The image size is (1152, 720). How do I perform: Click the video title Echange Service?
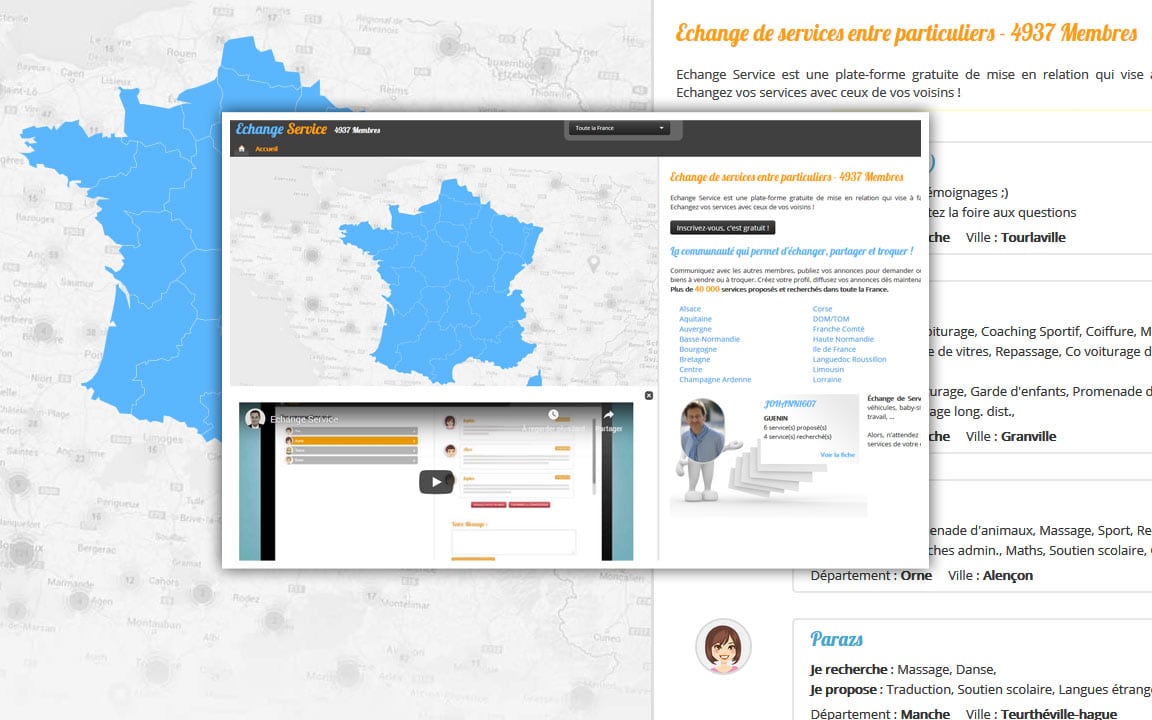[x=304, y=420]
